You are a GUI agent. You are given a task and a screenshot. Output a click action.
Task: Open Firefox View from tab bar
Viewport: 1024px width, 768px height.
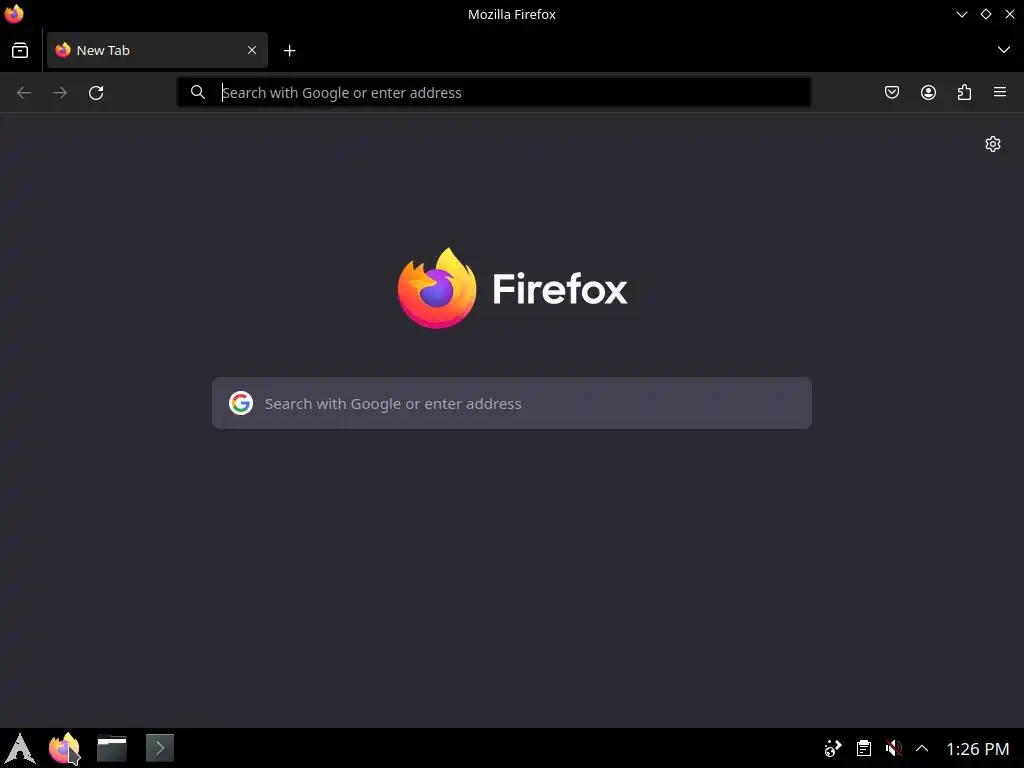tap(20, 50)
